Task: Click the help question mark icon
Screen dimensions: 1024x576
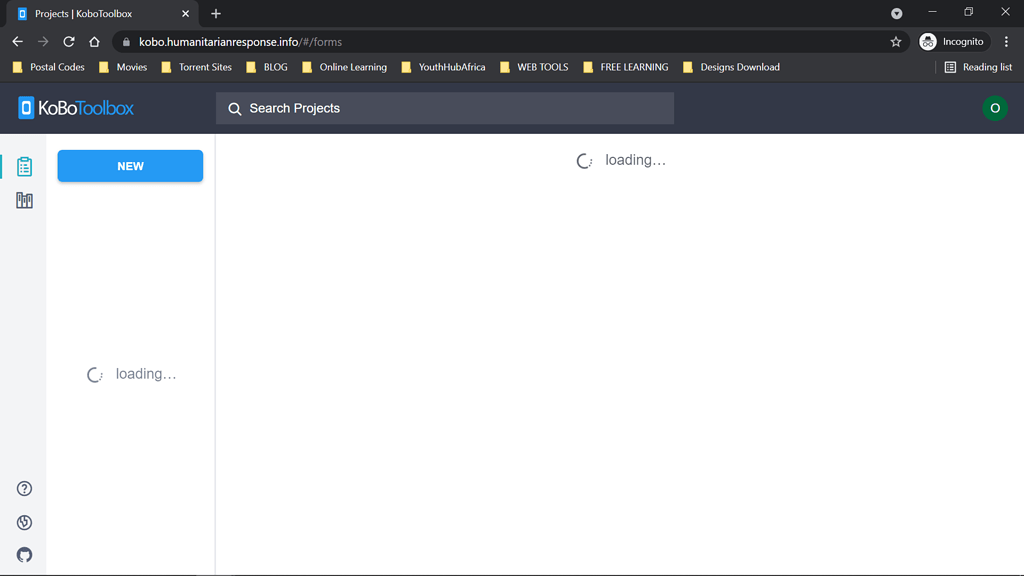Action: coord(23,488)
